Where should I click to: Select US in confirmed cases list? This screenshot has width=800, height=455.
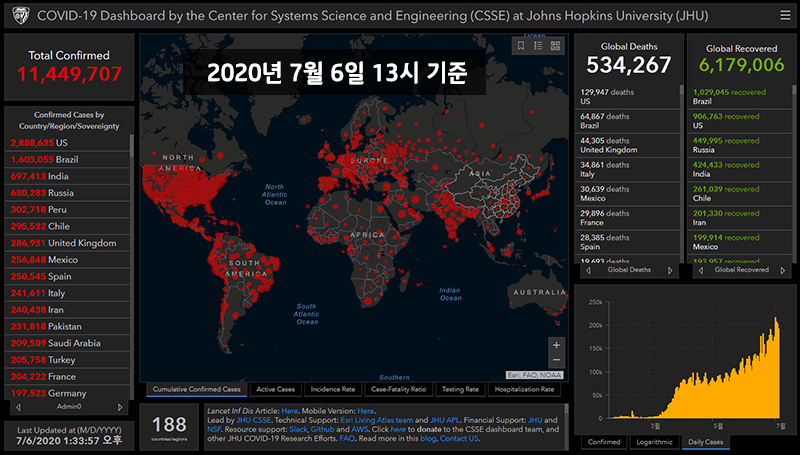[x=67, y=143]
